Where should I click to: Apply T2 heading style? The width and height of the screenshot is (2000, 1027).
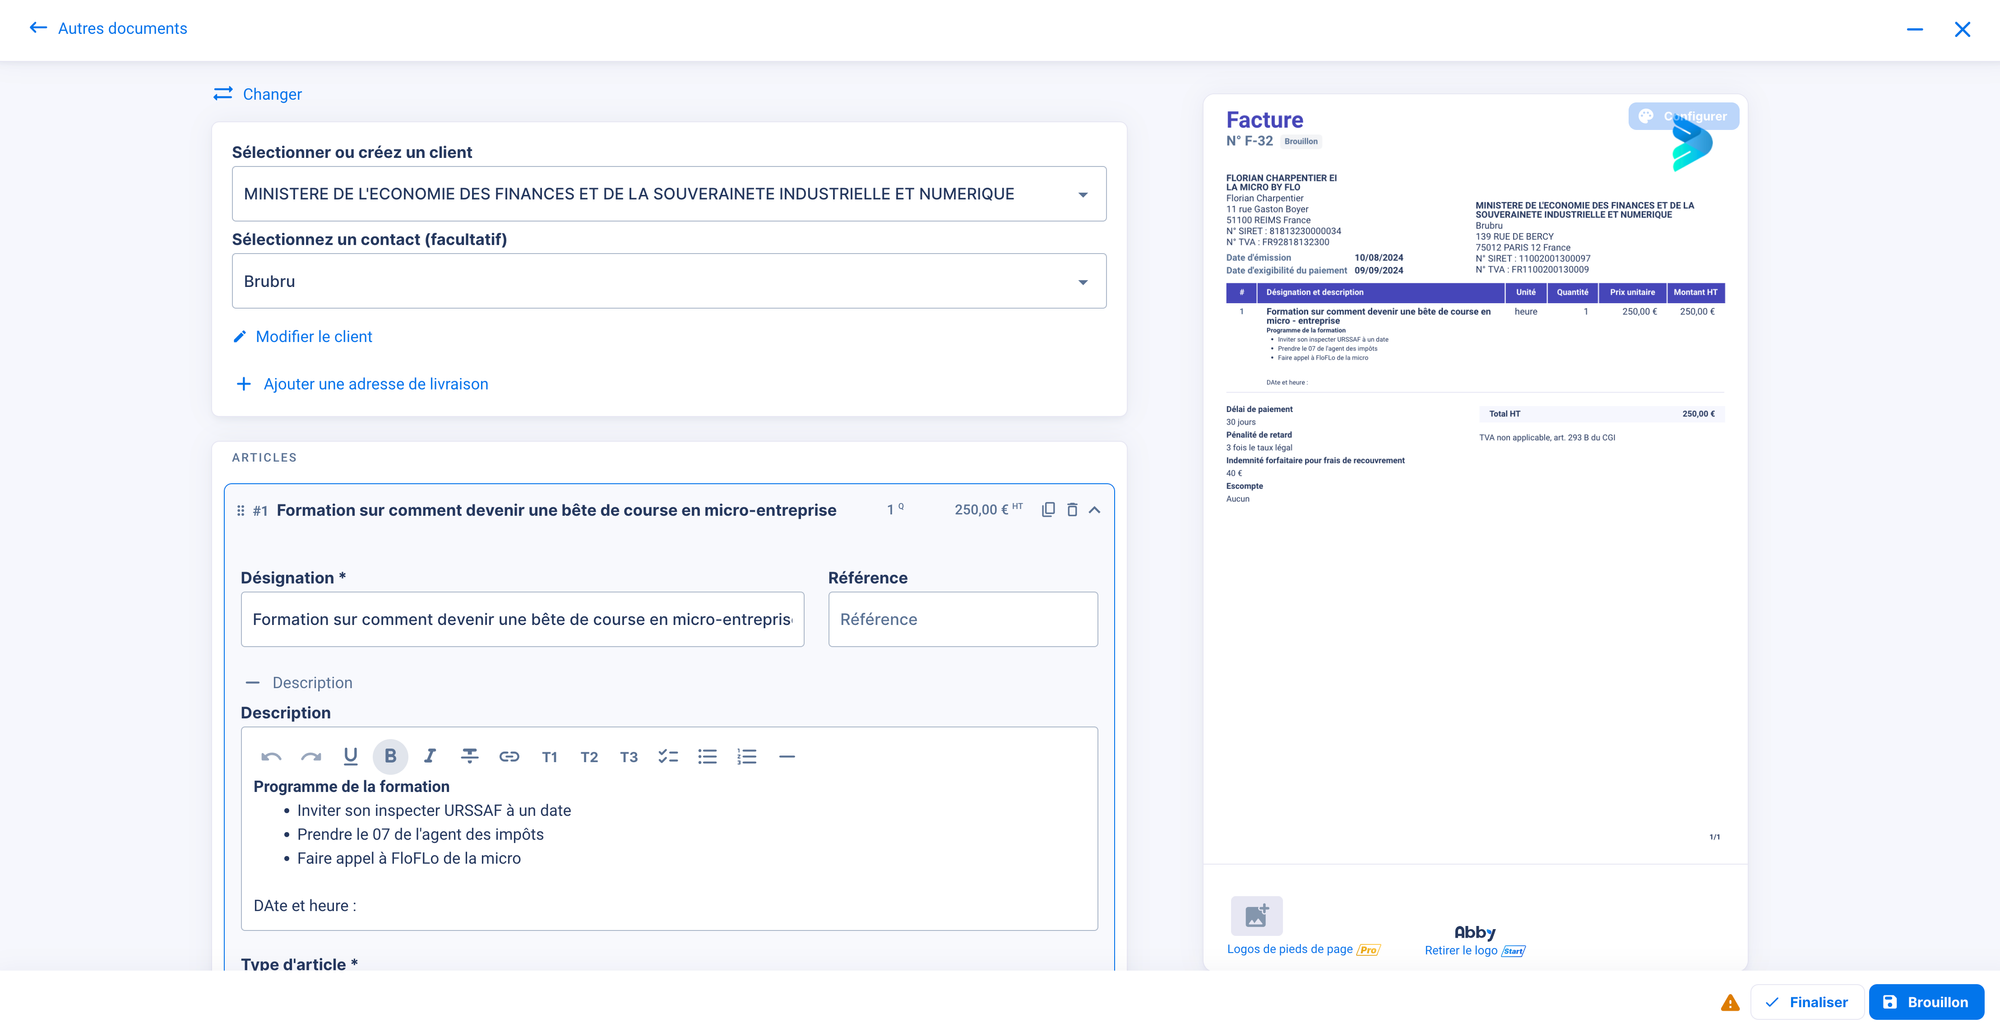coord(589,757)
